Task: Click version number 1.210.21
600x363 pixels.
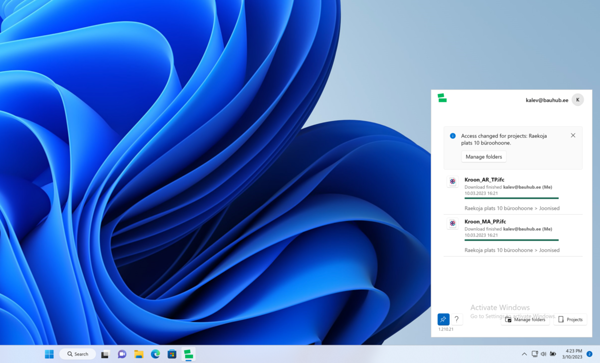Action: coord(446,329)
